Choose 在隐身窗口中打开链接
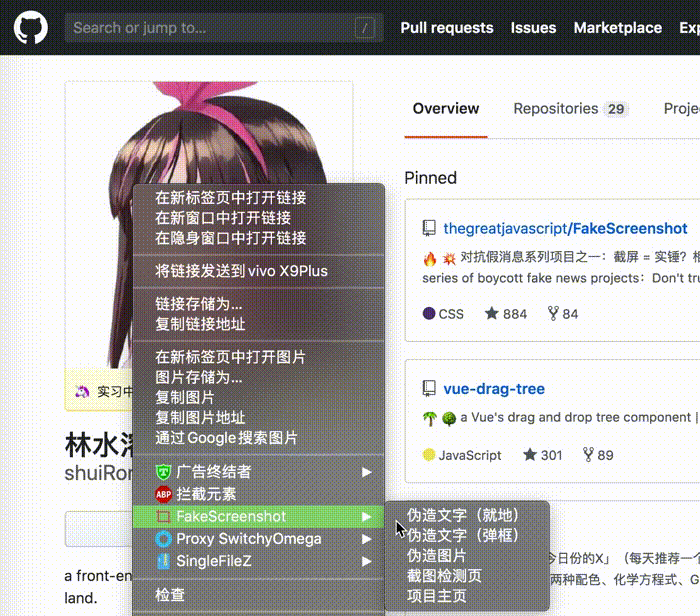 click(259, 238)
